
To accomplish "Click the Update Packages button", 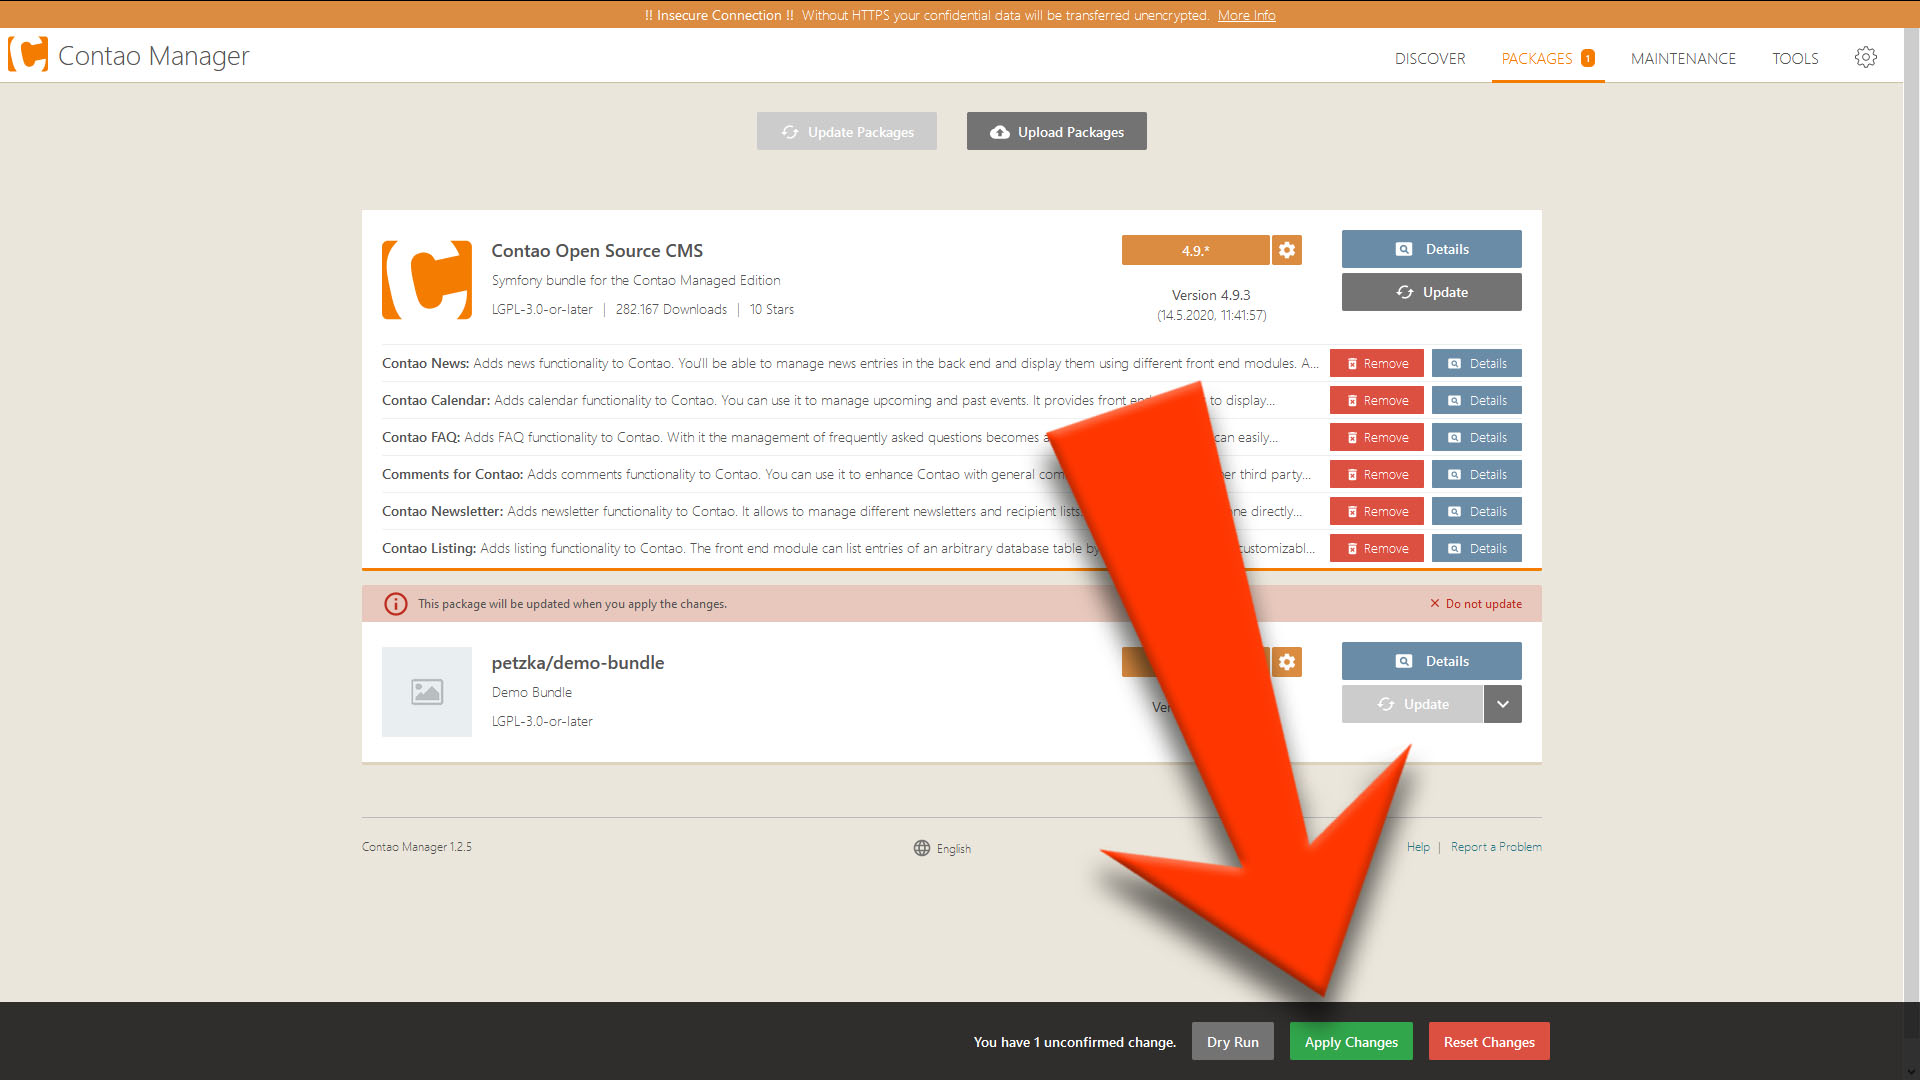I will pos(847,131).
